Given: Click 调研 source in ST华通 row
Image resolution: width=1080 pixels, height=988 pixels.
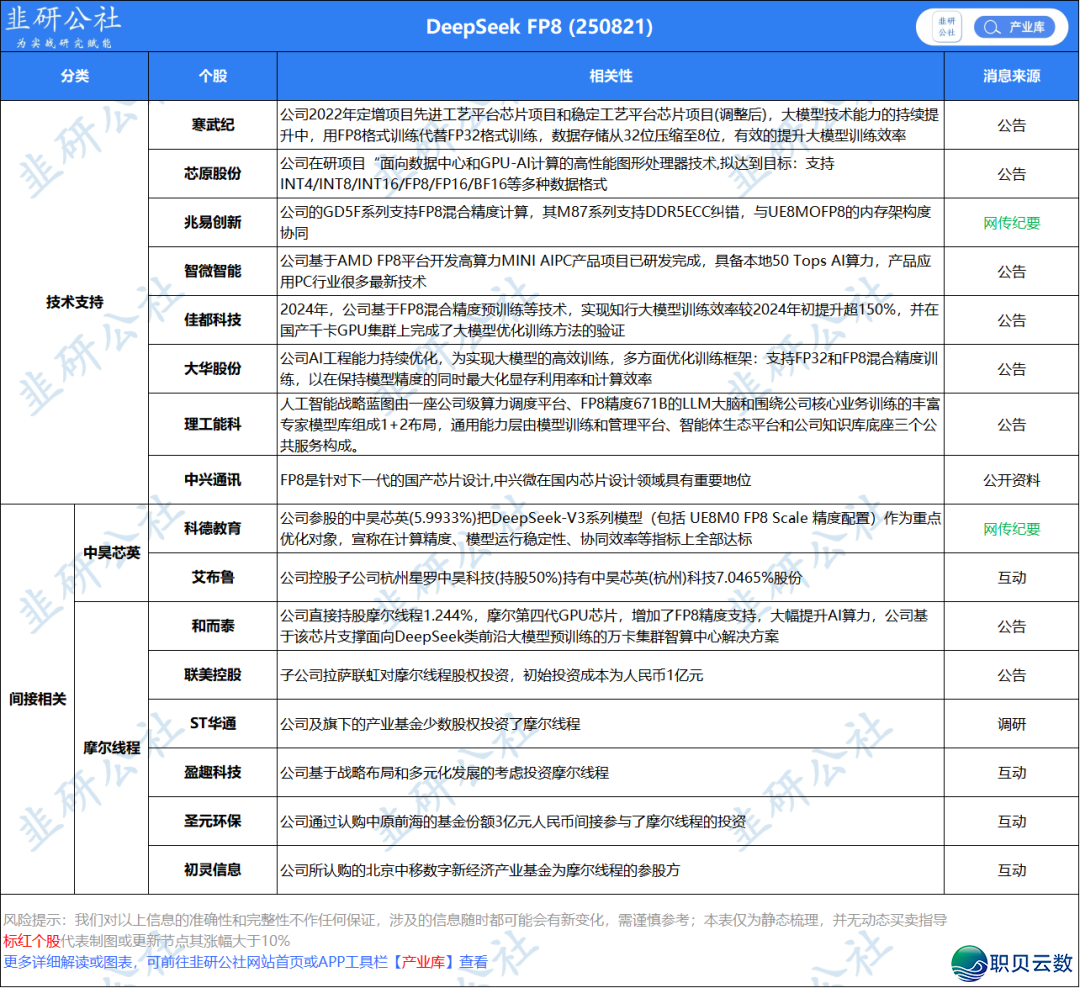Looking at the screenshot, I should (1011, 724).
